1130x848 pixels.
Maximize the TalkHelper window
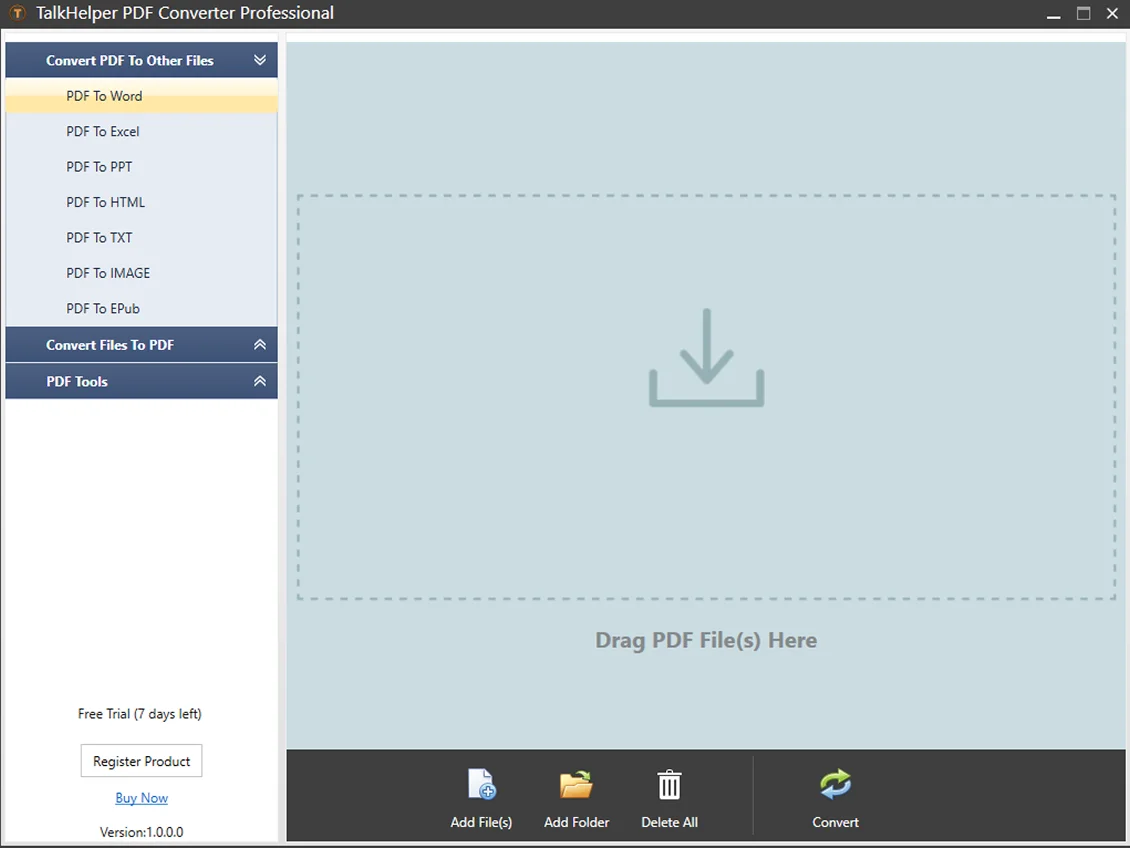point(1083,13)
